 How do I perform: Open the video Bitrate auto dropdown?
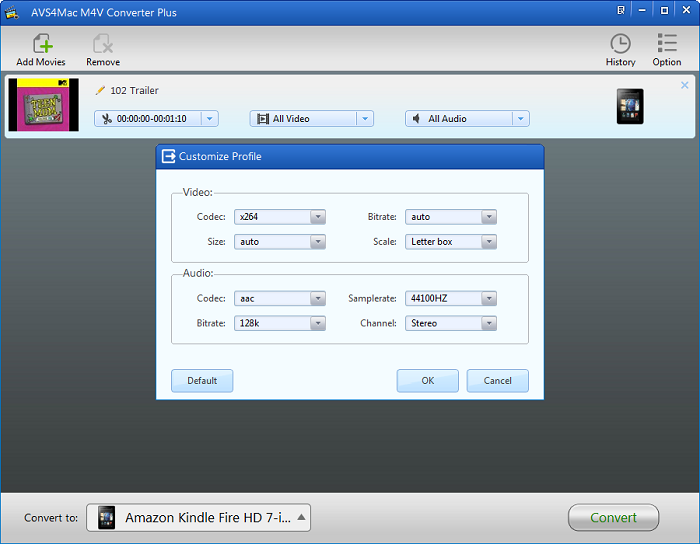pos(451,217)
